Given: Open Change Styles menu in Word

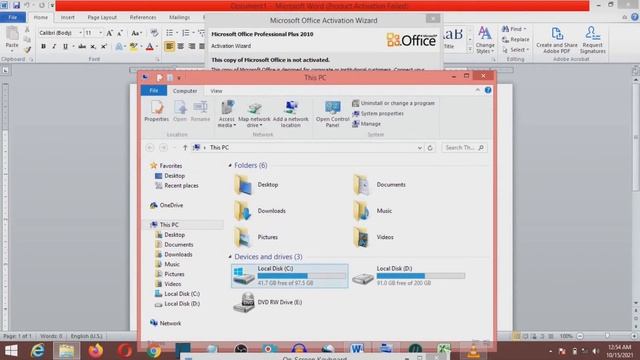Looking at the screenshot, I should (485, 40).
